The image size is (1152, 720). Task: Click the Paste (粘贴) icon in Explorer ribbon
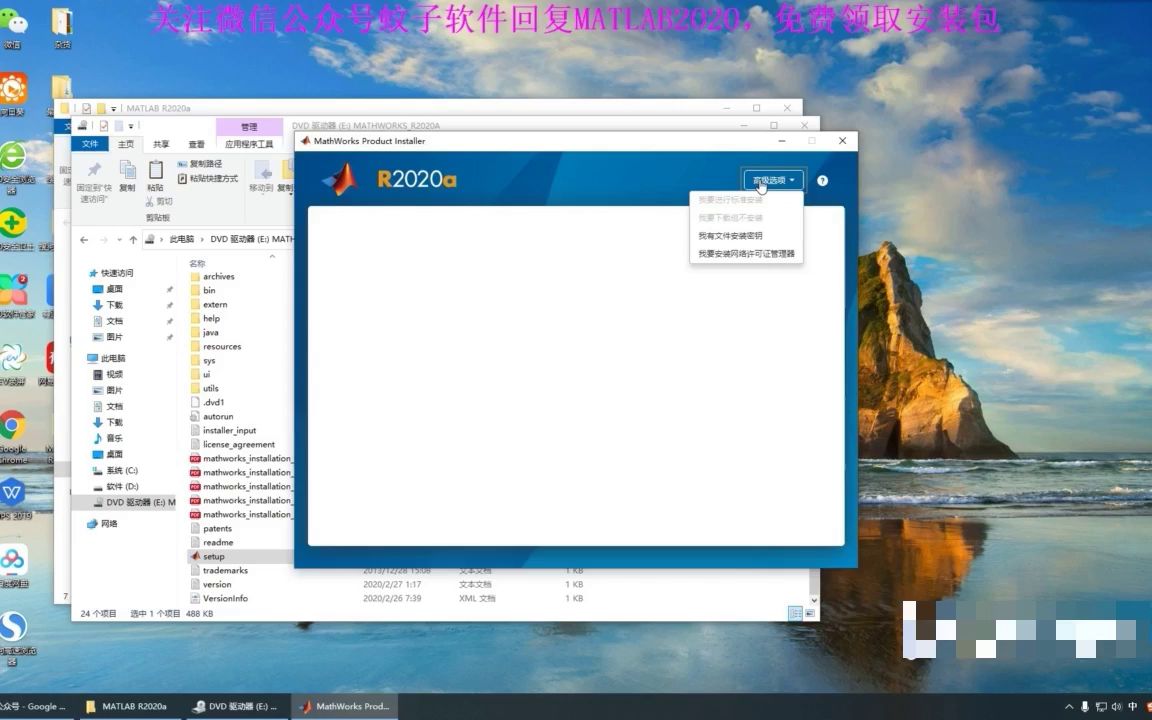pyautogui.click(x=156, y=172)
